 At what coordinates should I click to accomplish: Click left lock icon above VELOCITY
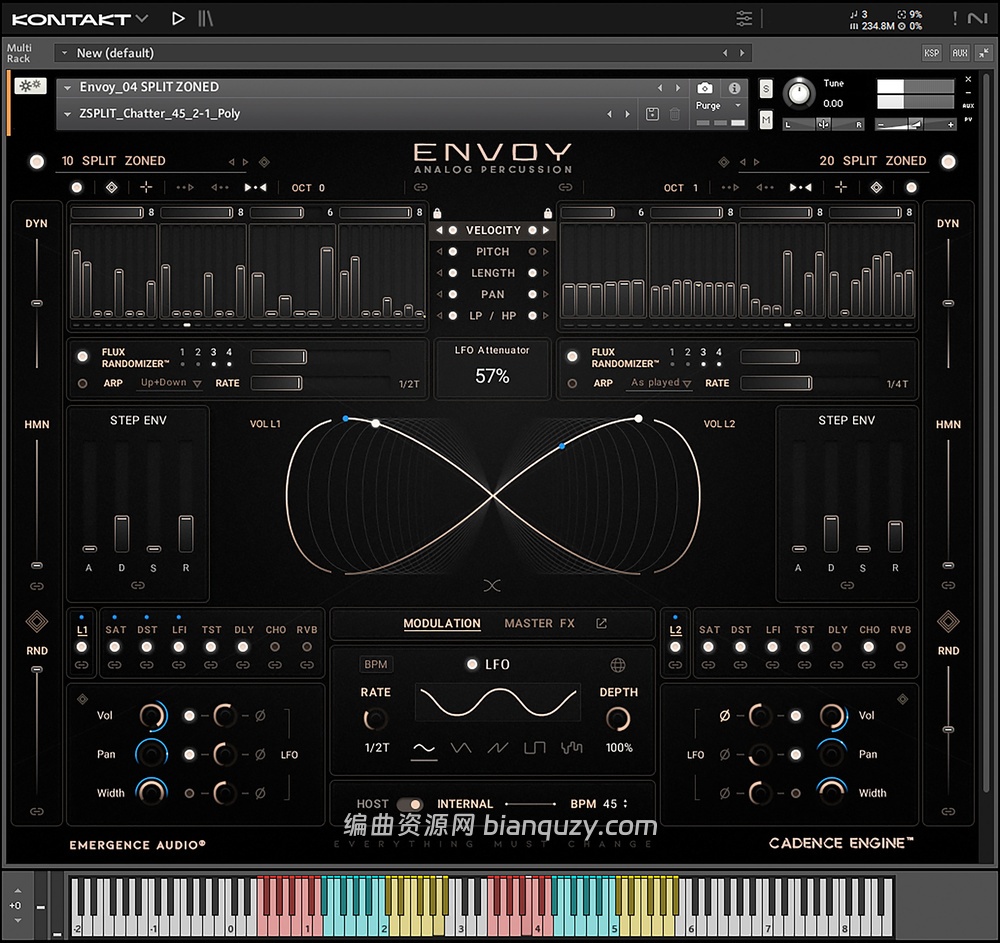click(x=437, y=213)
